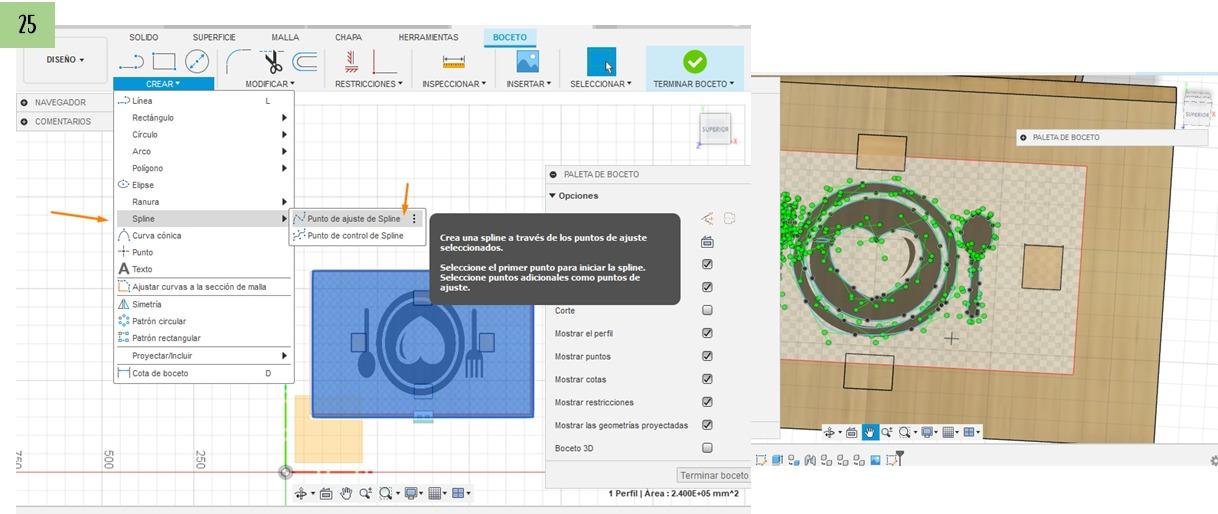Collapse the Opciones section in palette
Screen dimensions: 1218x514
553,195
